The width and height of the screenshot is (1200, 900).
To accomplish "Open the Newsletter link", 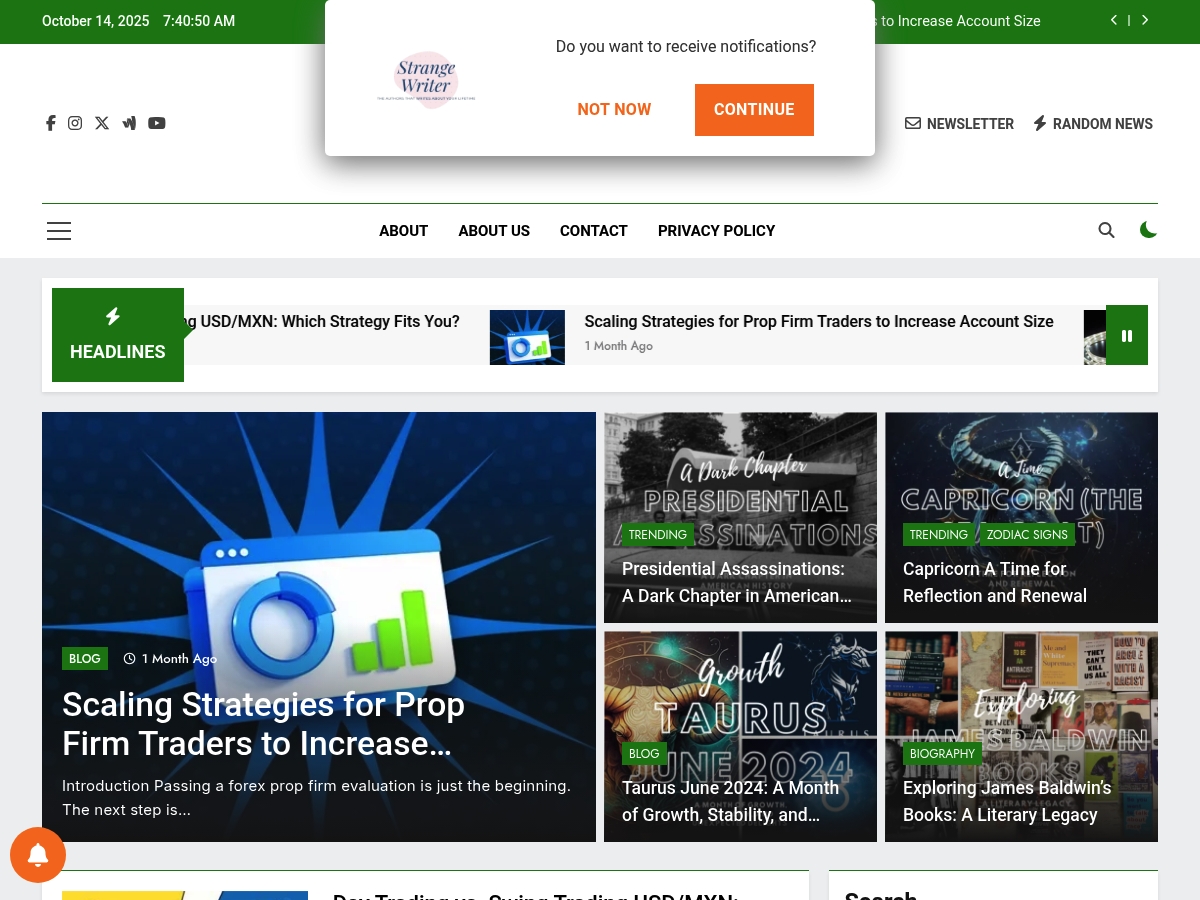I will [959, 124].
